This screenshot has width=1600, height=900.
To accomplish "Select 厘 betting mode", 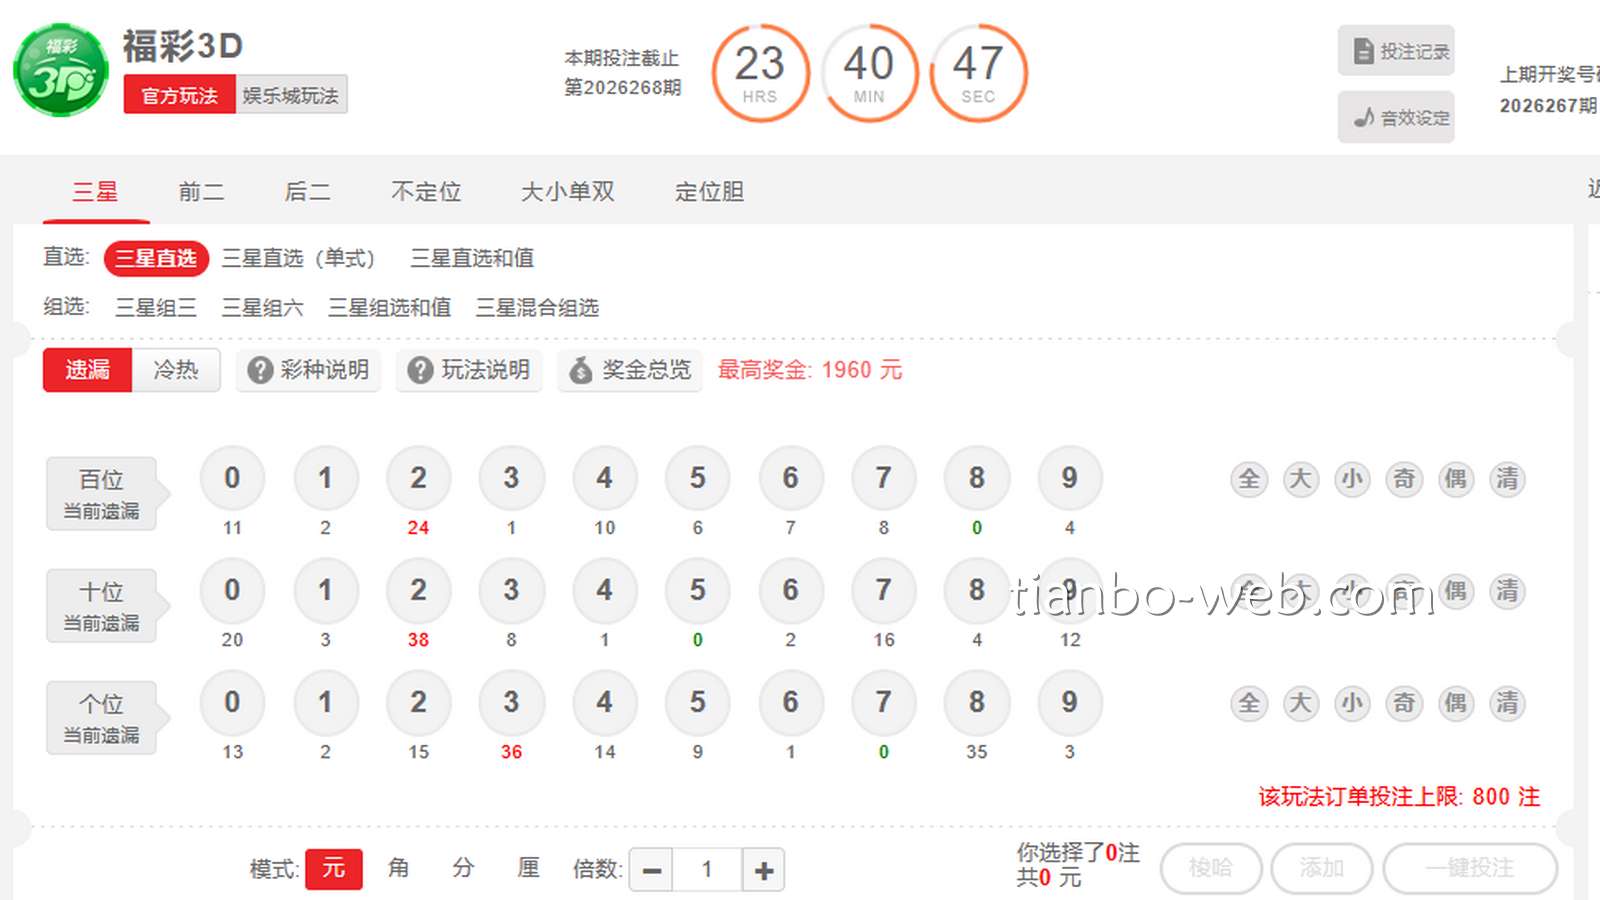I will (528, 868).
